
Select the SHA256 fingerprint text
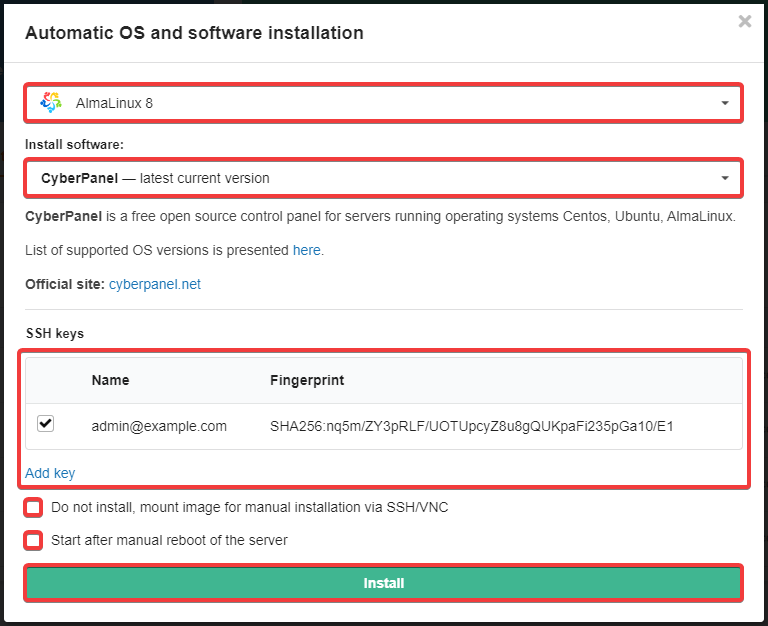(x=471, y=426)
